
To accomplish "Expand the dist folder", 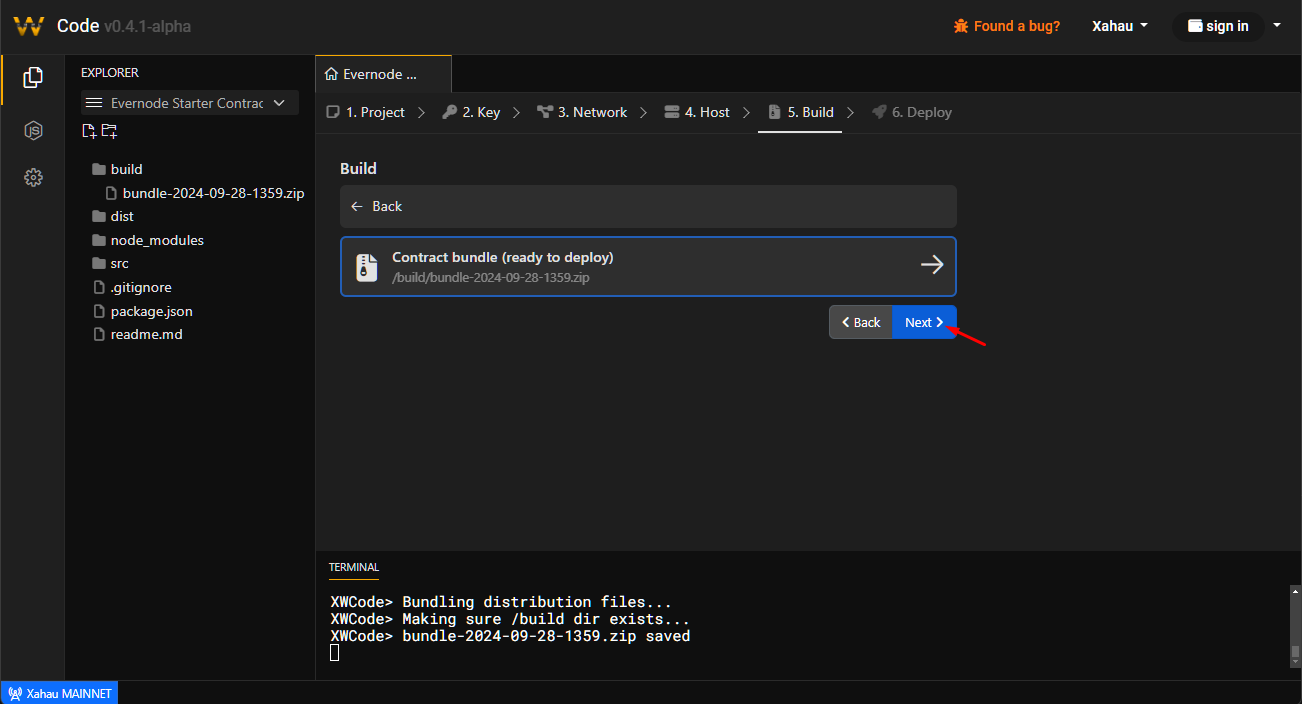I will click(113, 216).
